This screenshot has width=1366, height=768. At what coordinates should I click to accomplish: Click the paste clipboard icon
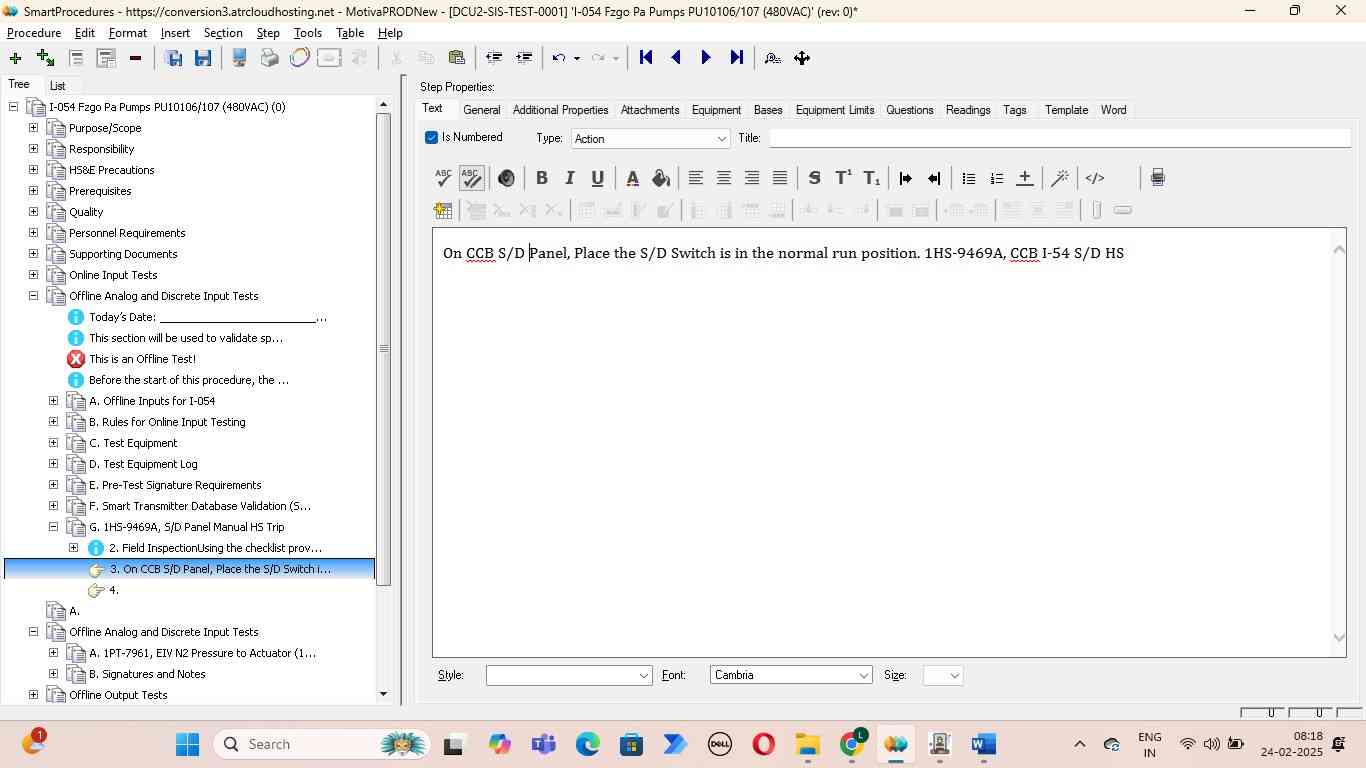pos(456,58)
